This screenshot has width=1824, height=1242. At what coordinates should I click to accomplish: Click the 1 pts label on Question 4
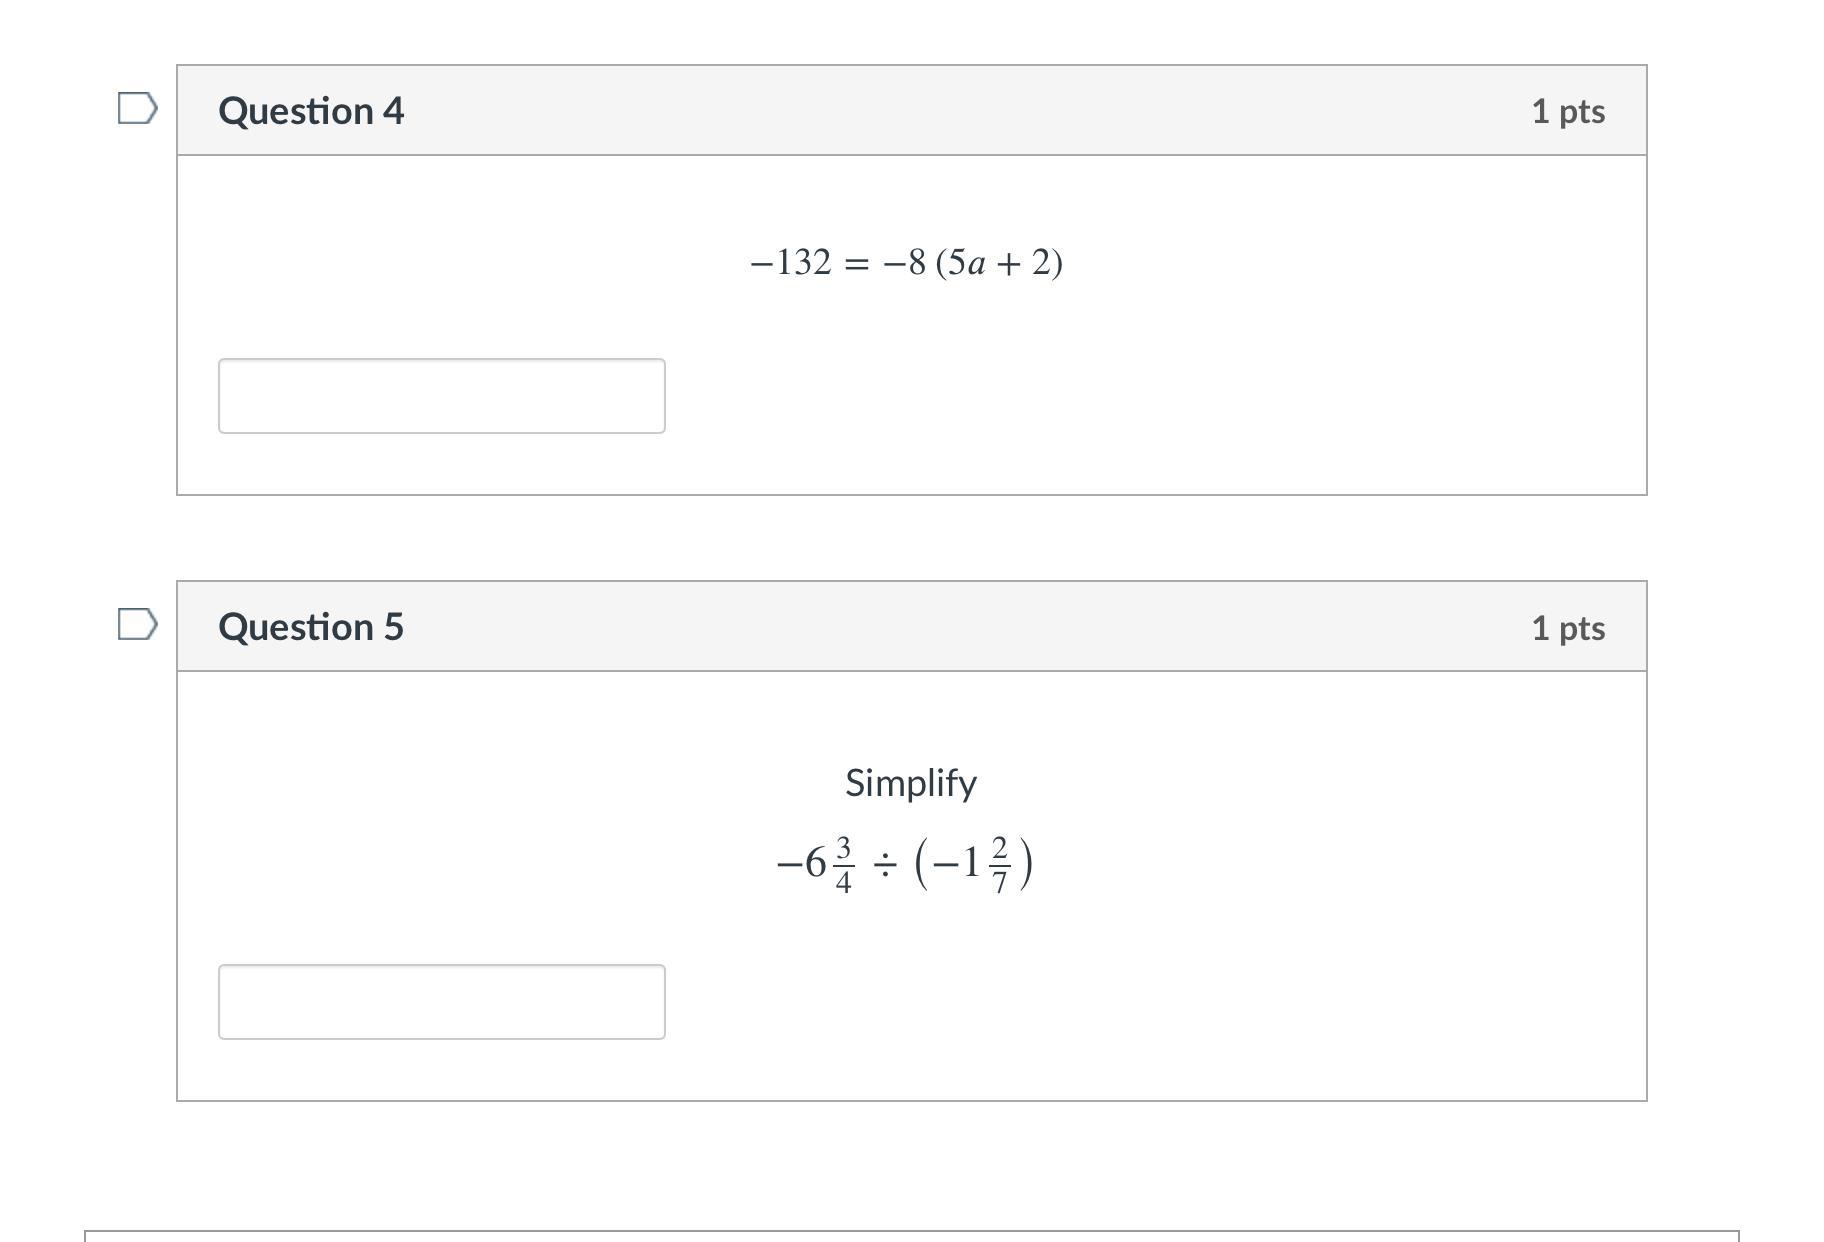point(1567,111)
